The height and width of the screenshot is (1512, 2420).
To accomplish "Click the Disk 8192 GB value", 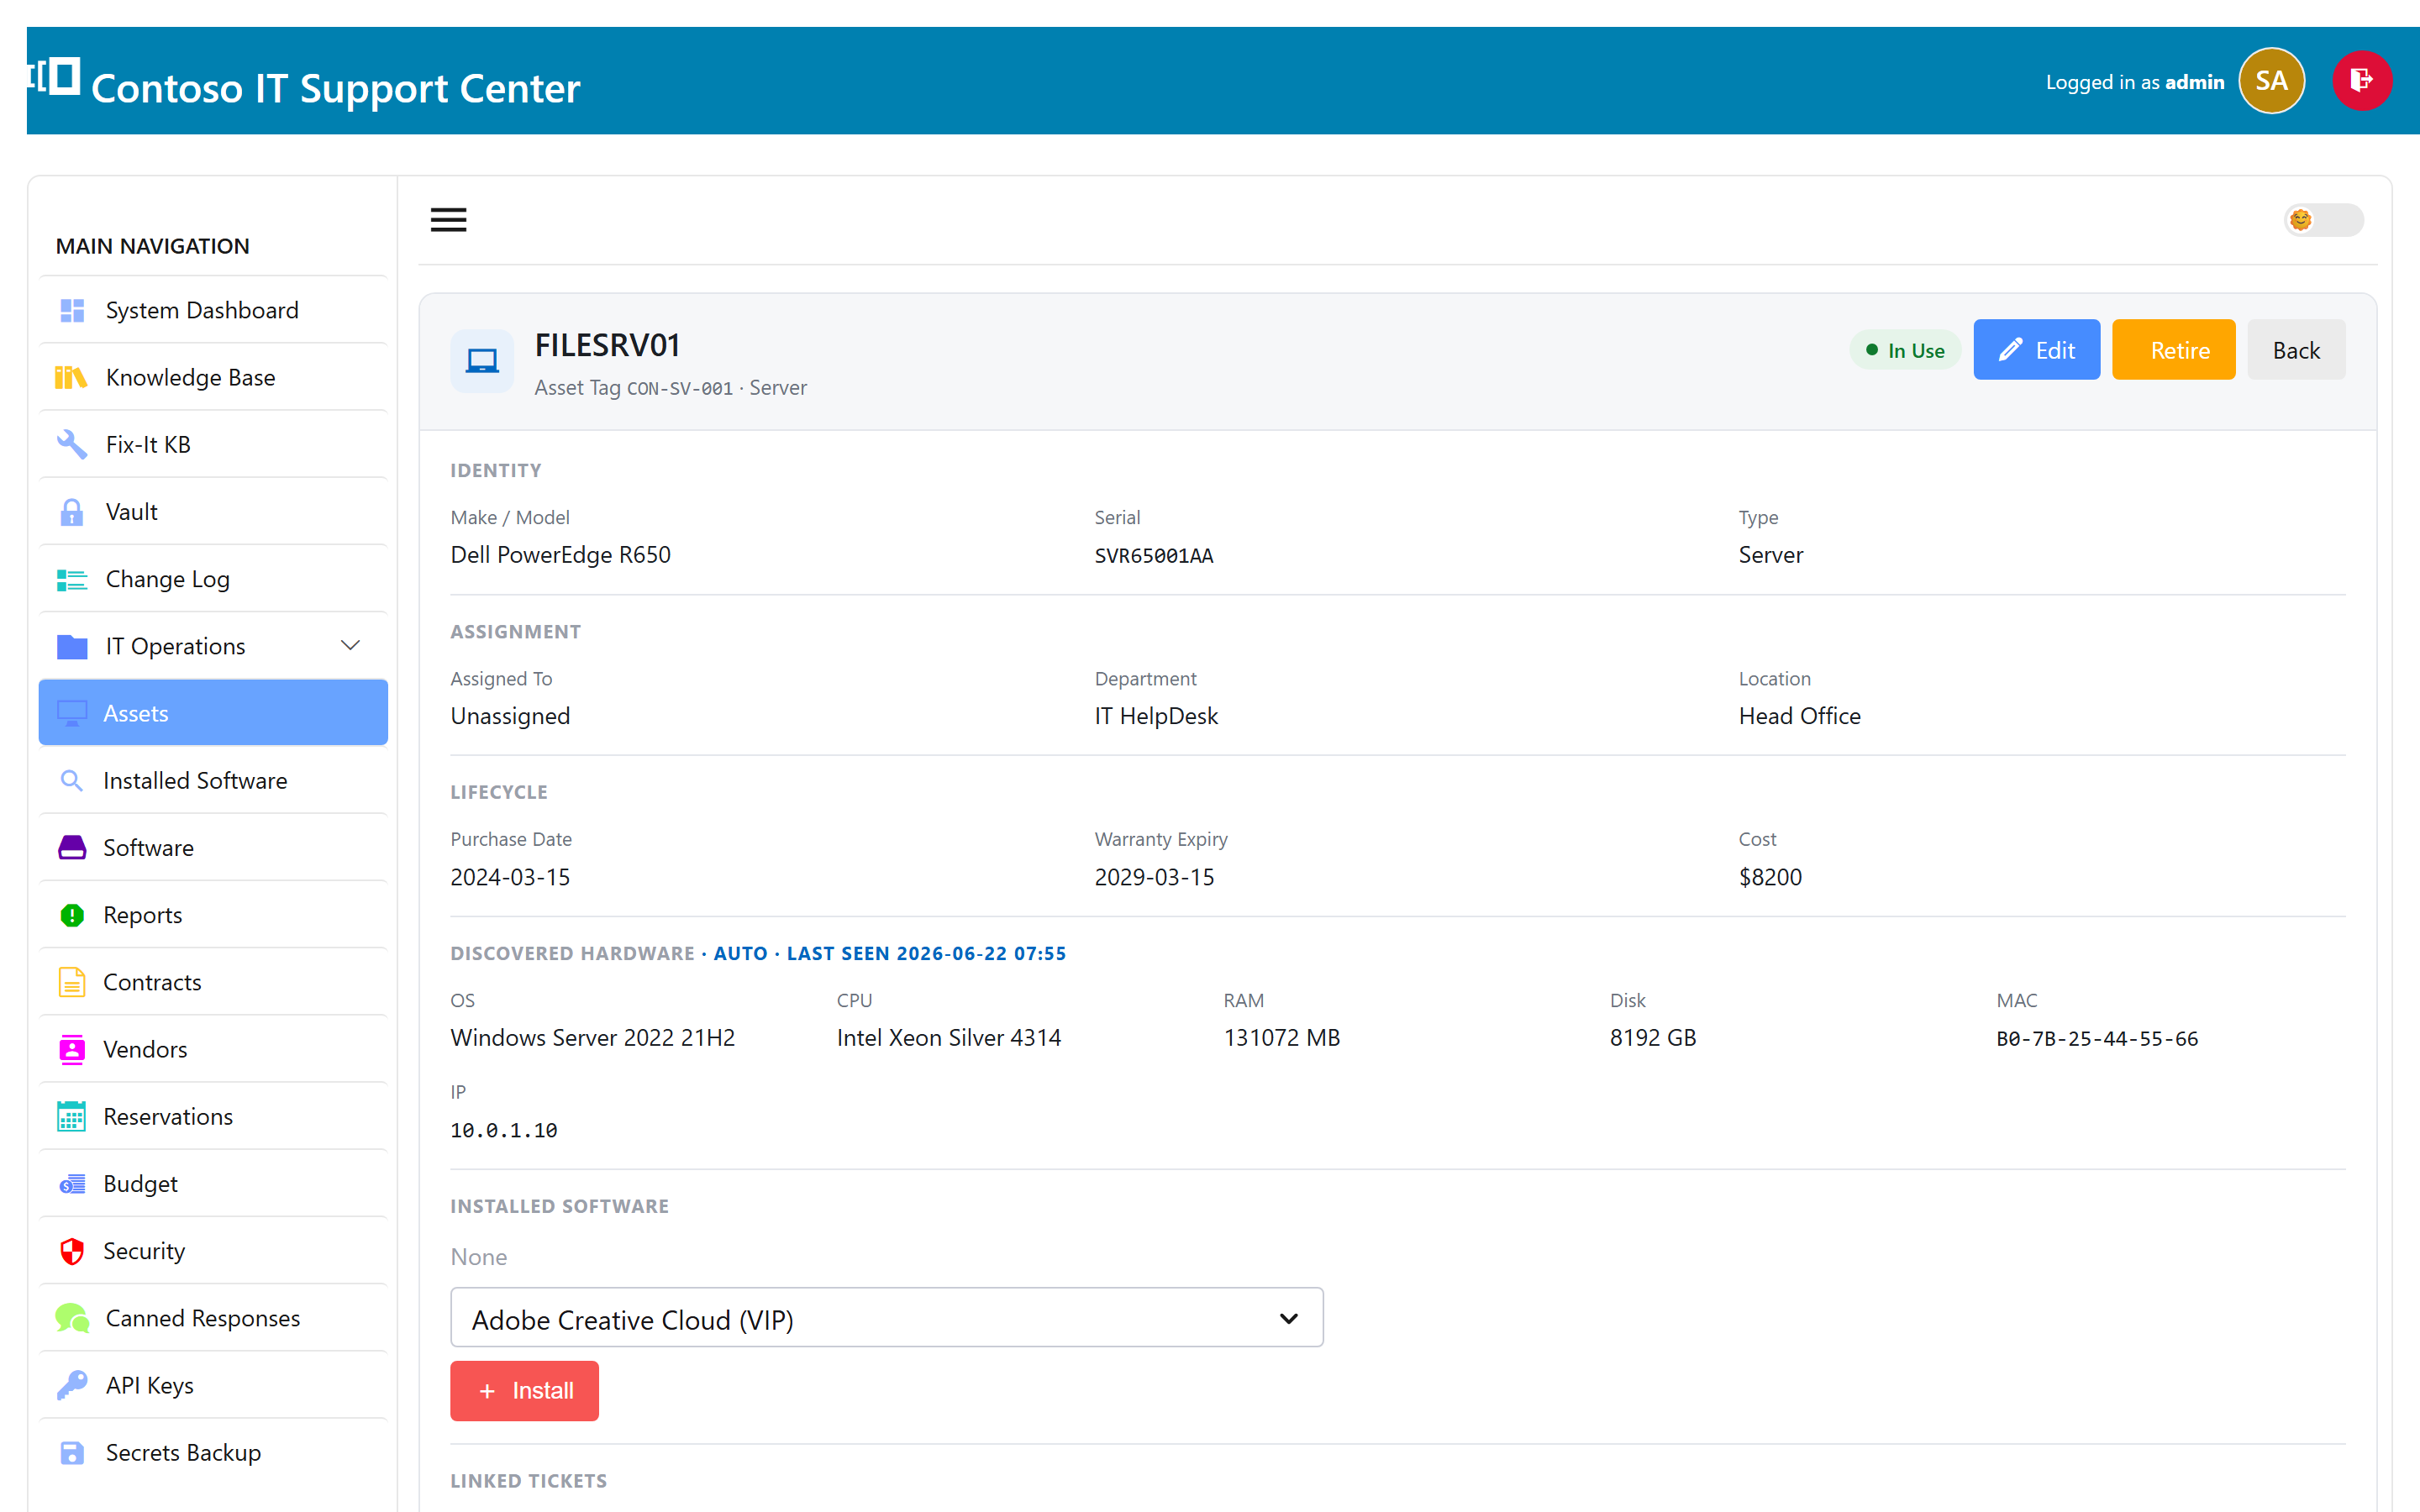I will point(1653,1038).
